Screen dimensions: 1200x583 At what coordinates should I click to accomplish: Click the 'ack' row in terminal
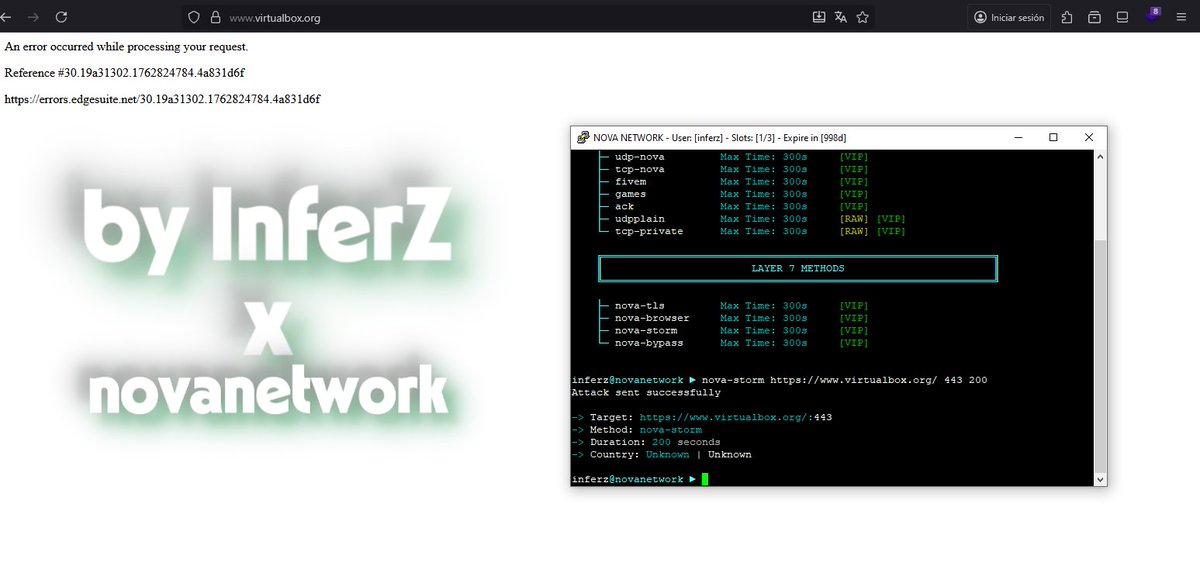coord(733,206)
